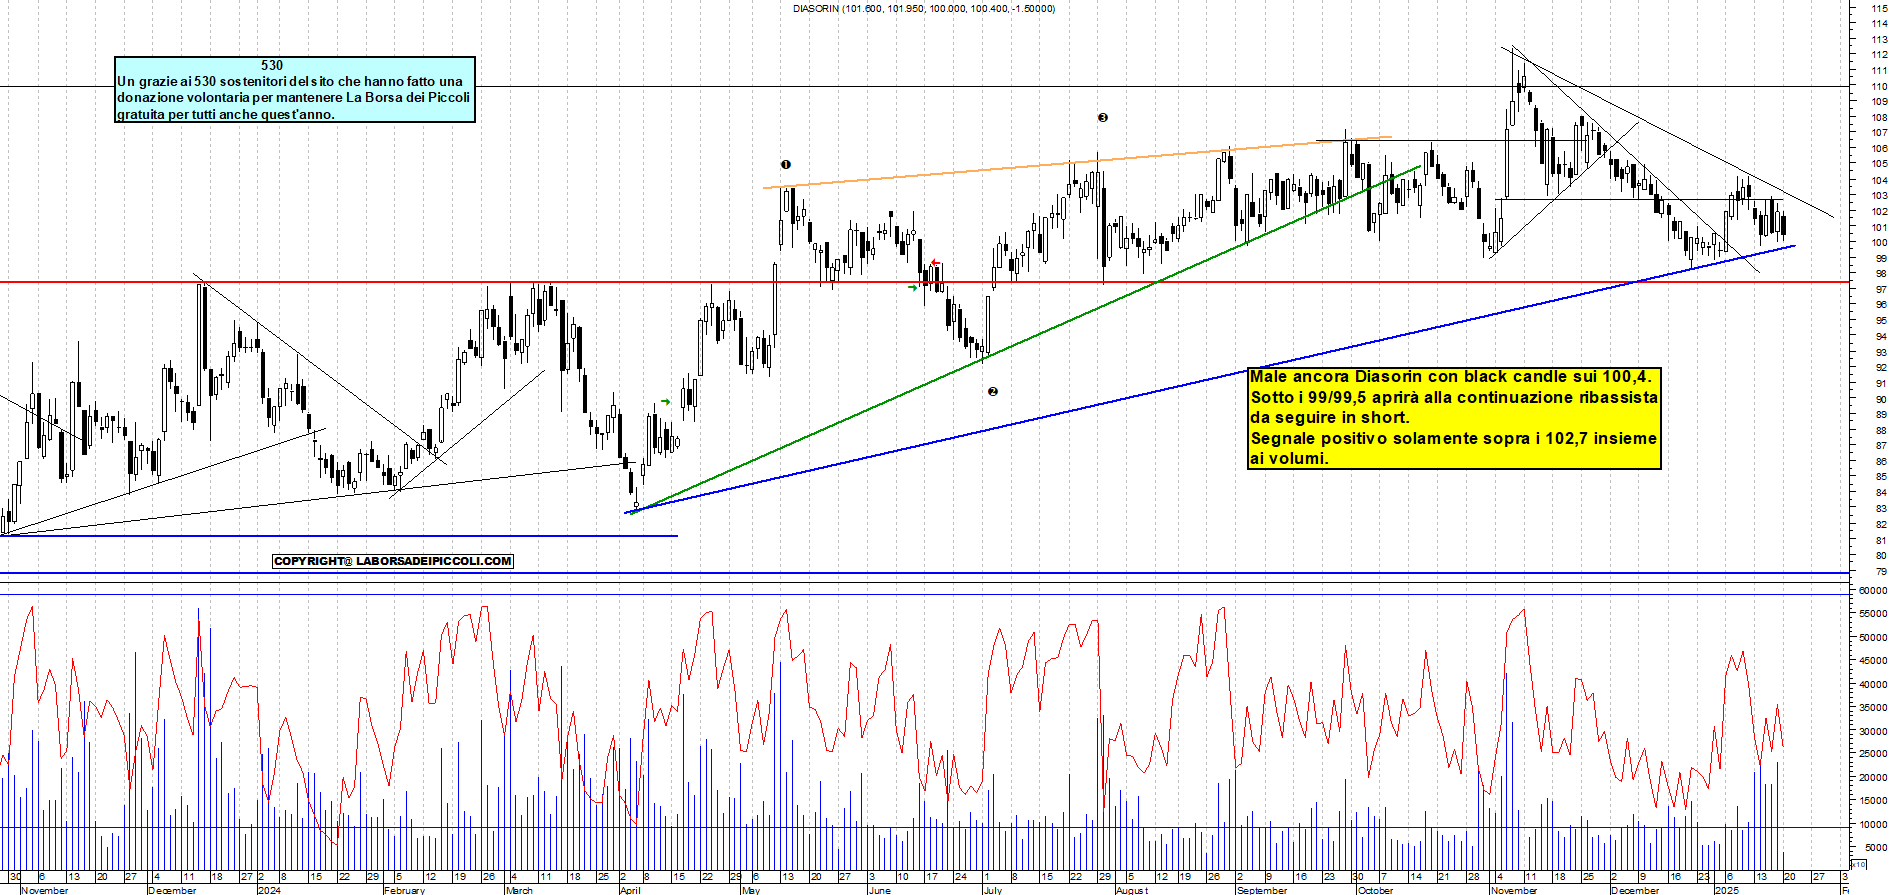Click price level 103 on price axis
This screenshot has width=1890, height=895.
coord(1879,195)
